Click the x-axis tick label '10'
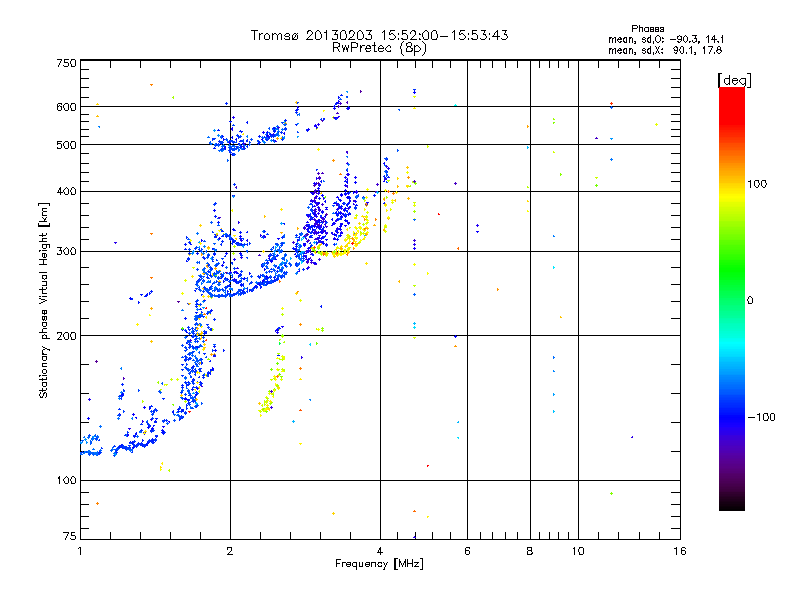800x600 pixels. click(x=578, y=551)
